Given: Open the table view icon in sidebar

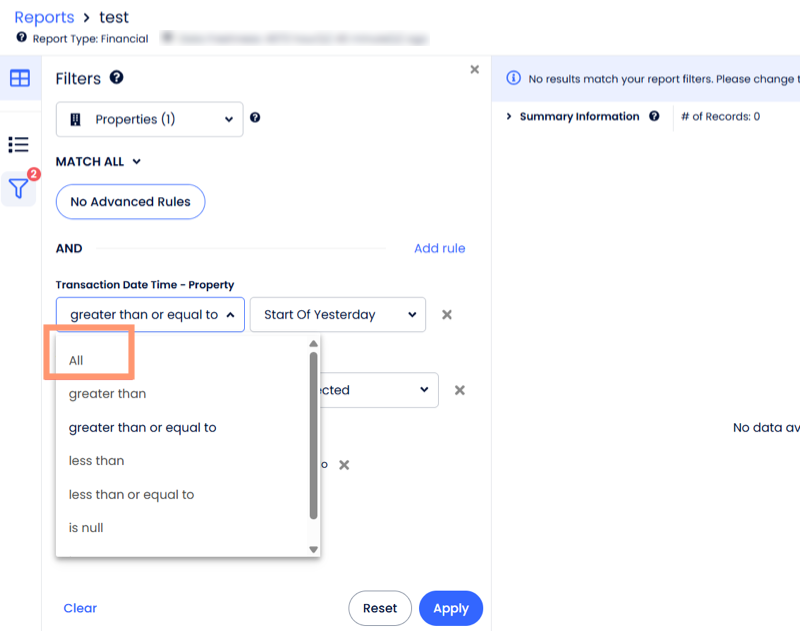Looking at the screenshot, I should coord(19,78).
